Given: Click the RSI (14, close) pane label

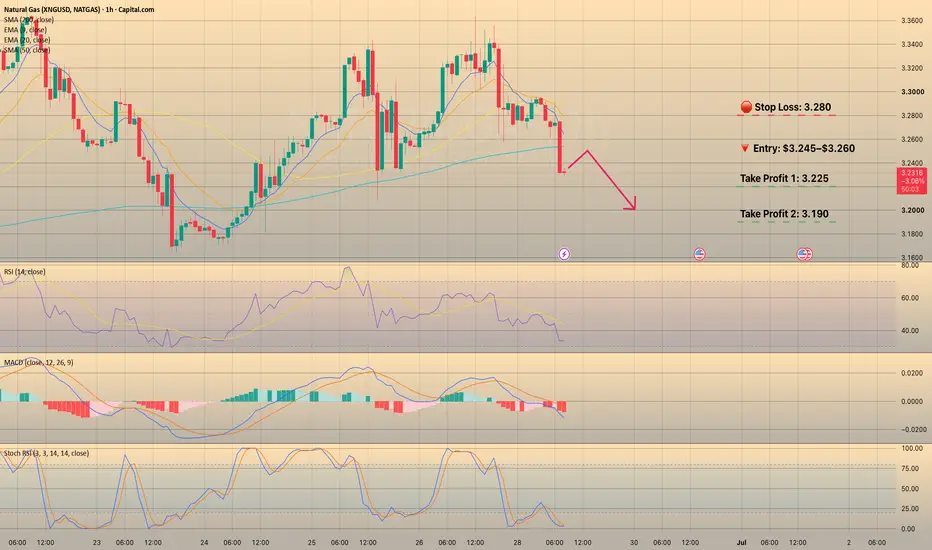Looking at the screenshot, I should 24,272.
